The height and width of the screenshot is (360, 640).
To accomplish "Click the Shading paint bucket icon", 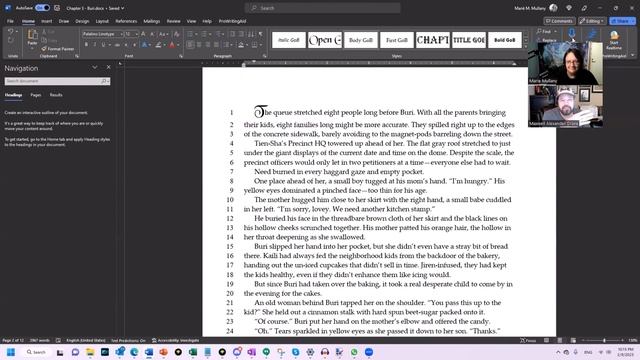I will pyautogui.click(x=241, y=45).
